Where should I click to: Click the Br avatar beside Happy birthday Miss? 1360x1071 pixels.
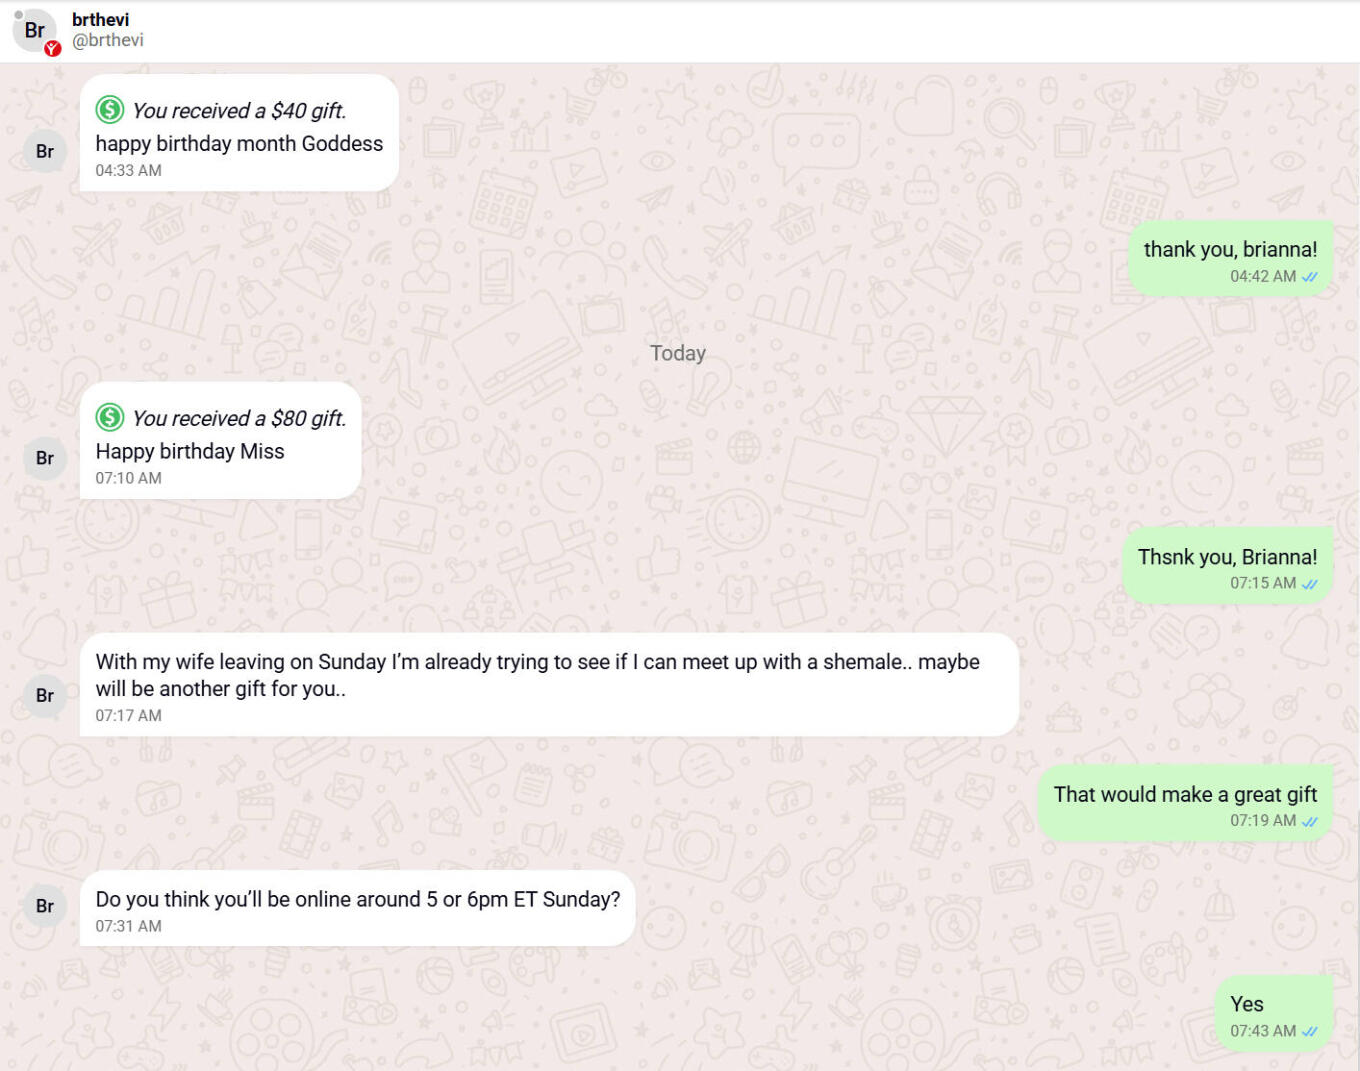[x=45, y=458]
